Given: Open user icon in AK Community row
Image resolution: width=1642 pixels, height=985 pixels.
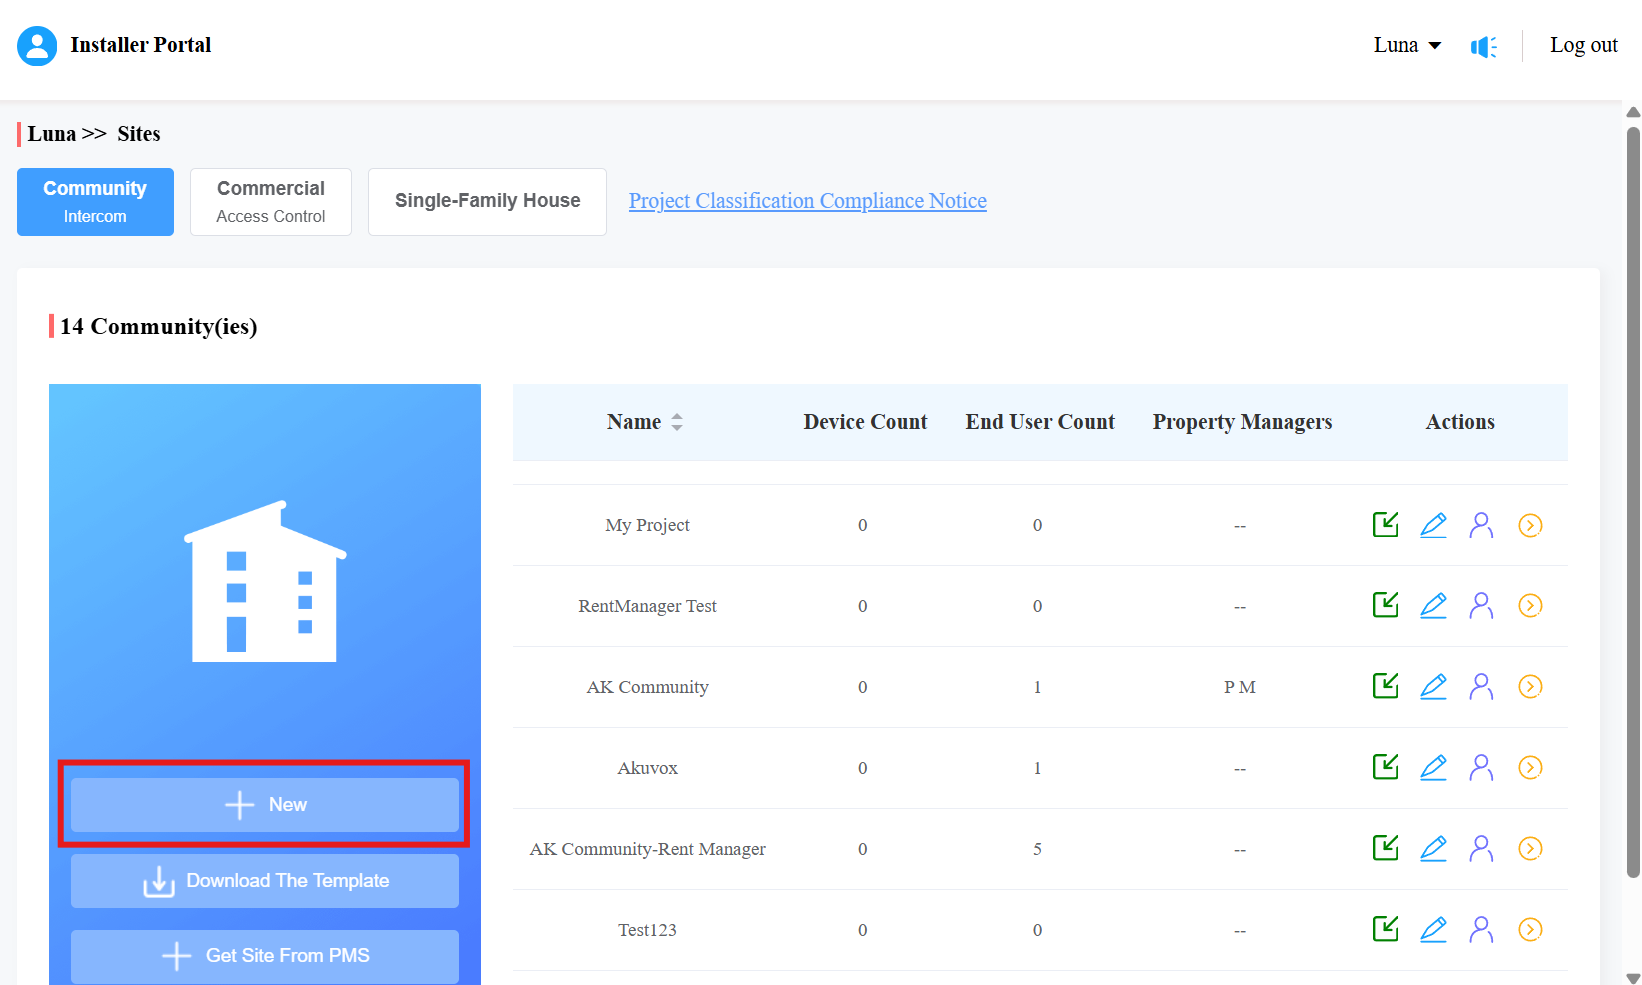Looking at the screenshot, I should (x=1481, y=687).
